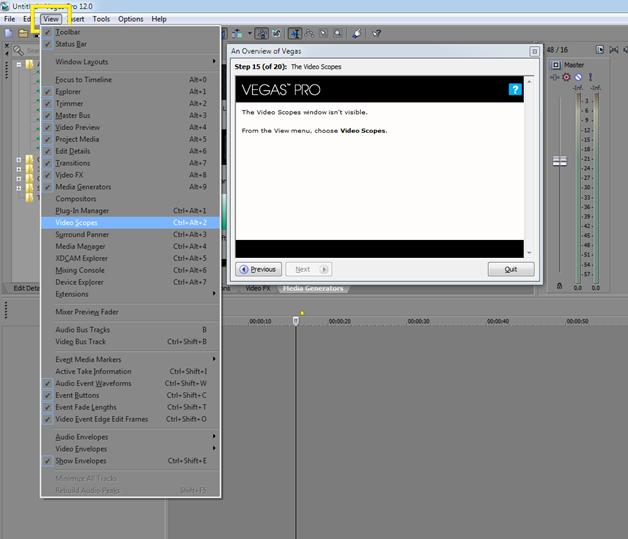Uncheck Status Bar in the View menu
The width and height of the screenshot is (628, 539).
coord(130,44)
